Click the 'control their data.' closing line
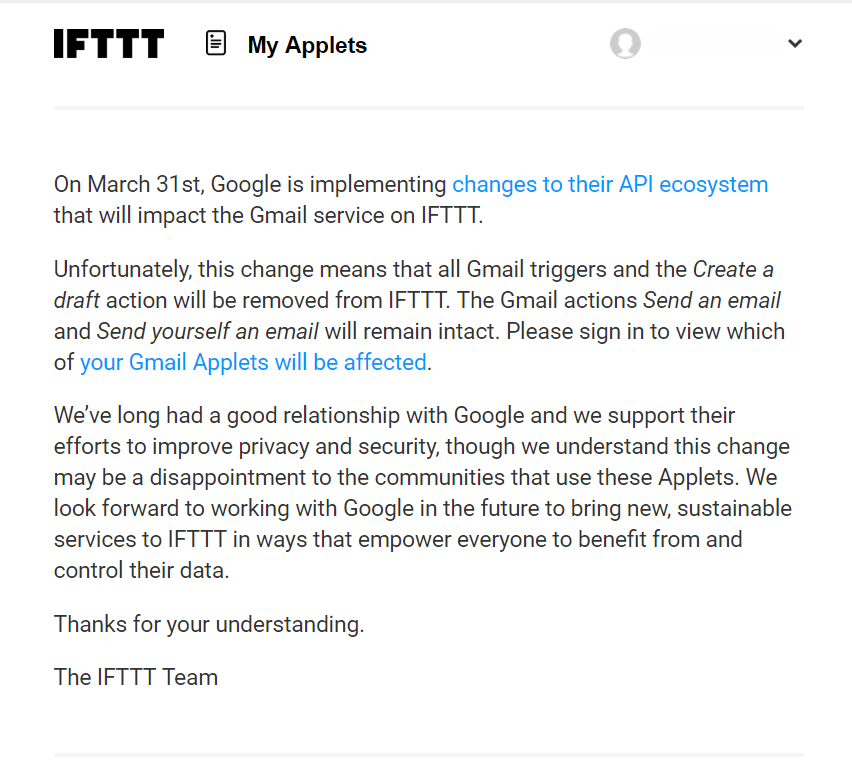This screenshot has height=771, width=852. click(141, 571)
